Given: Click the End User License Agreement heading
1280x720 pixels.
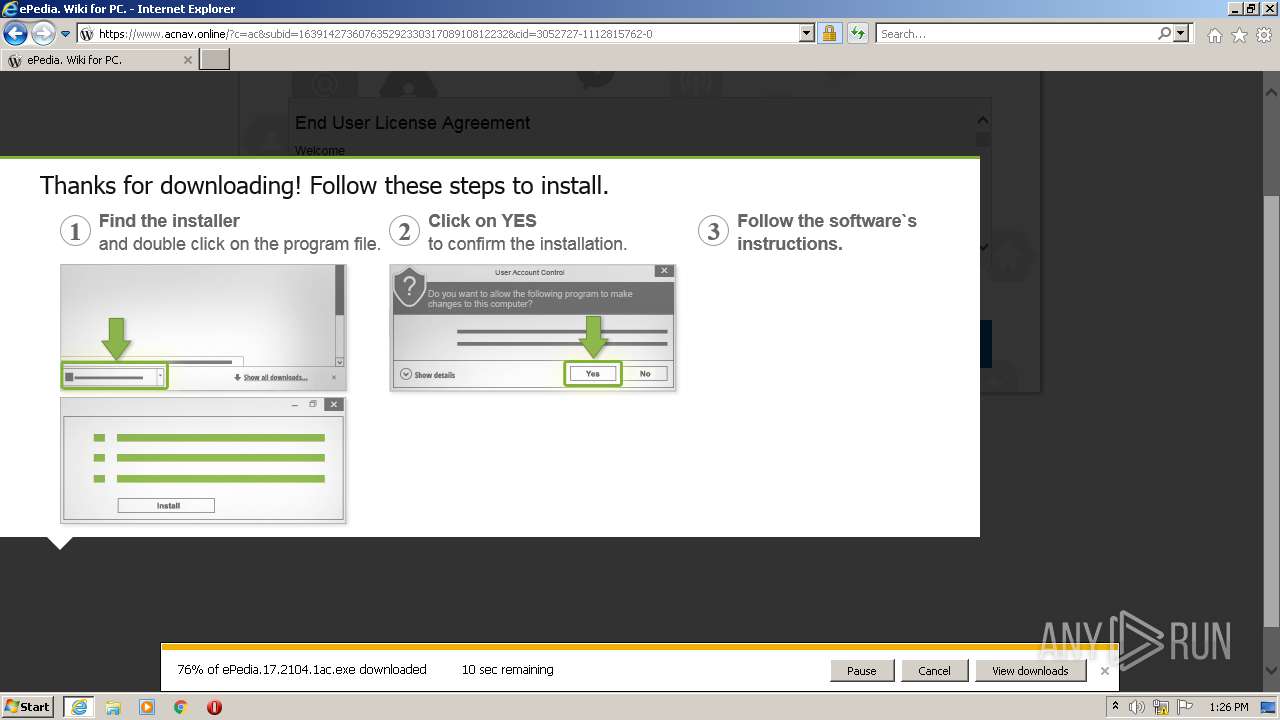Looking at the screenshot, I should pyautogui.click(x=412, y=123).
